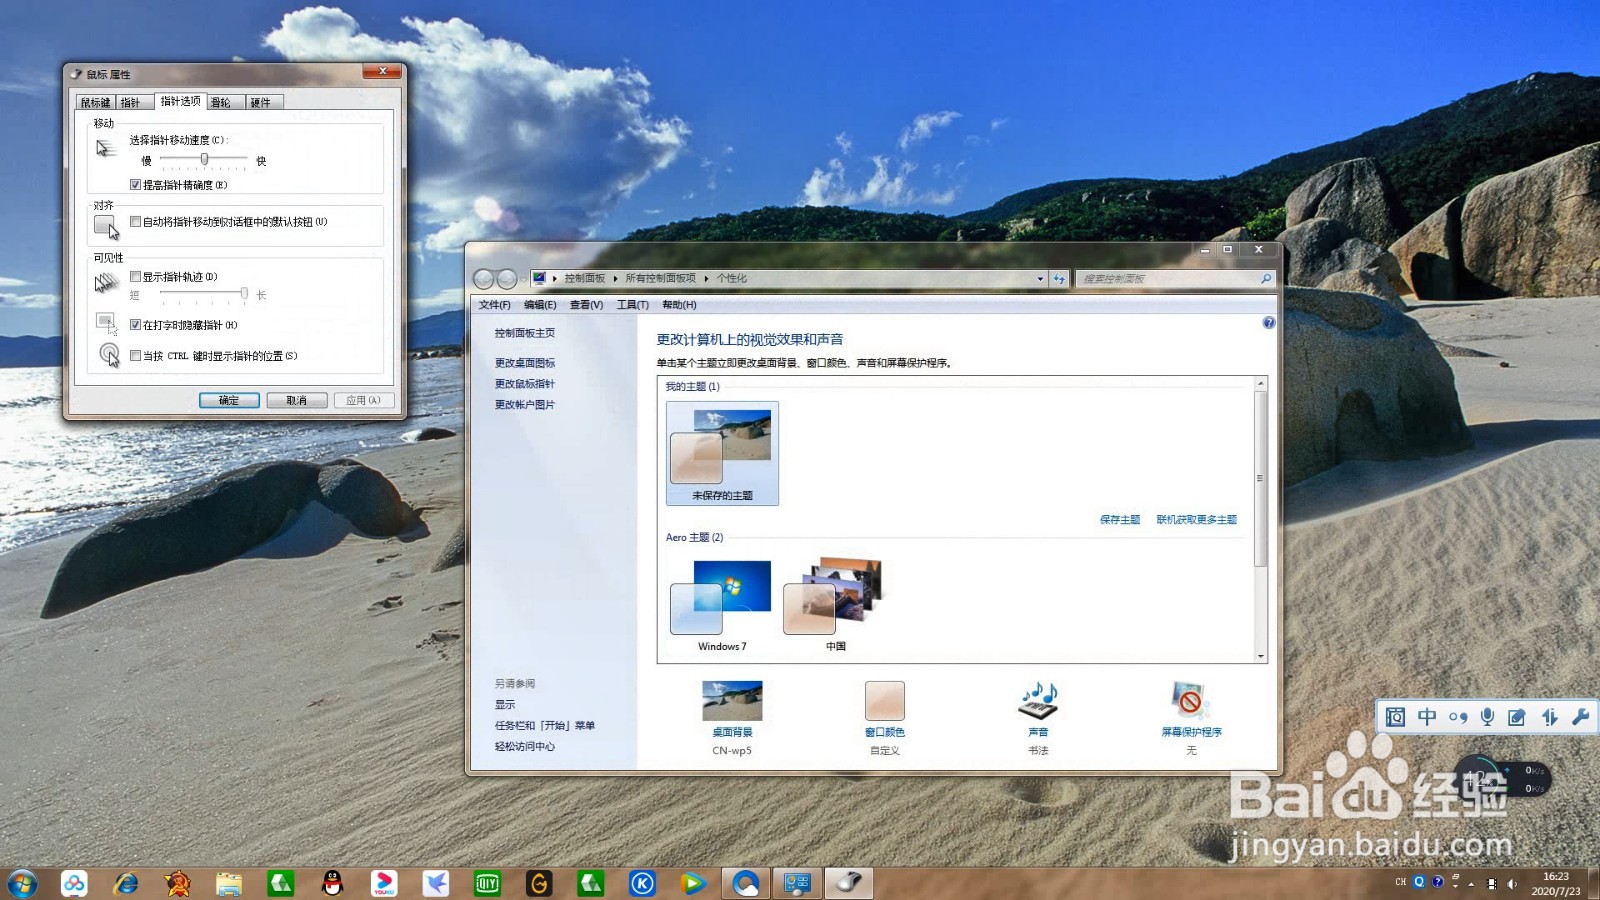The width and height of the screenshot is (1600, 900).
Task: Click 确定 in Mouse Properties
Action: click(x=229, y=400)
